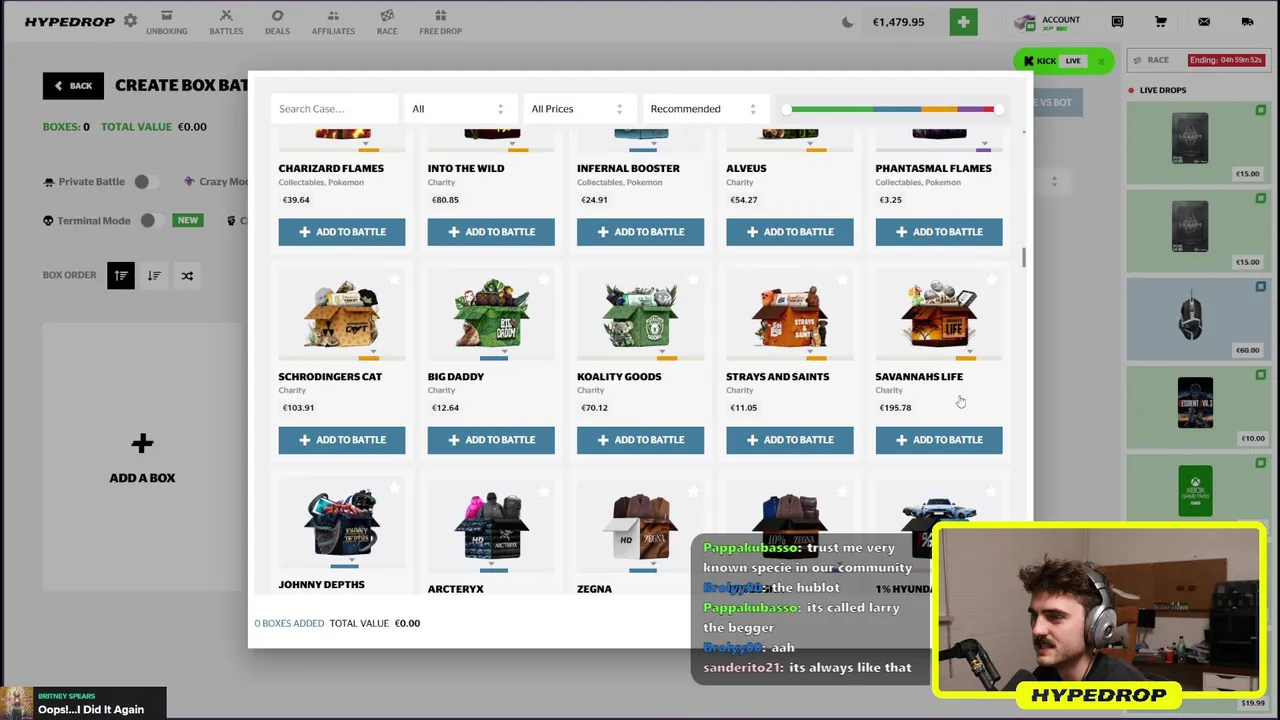The width and height of the screenshot is (1280, 720).
Task: Select shuffle box order icon
Action: point(187,275)
